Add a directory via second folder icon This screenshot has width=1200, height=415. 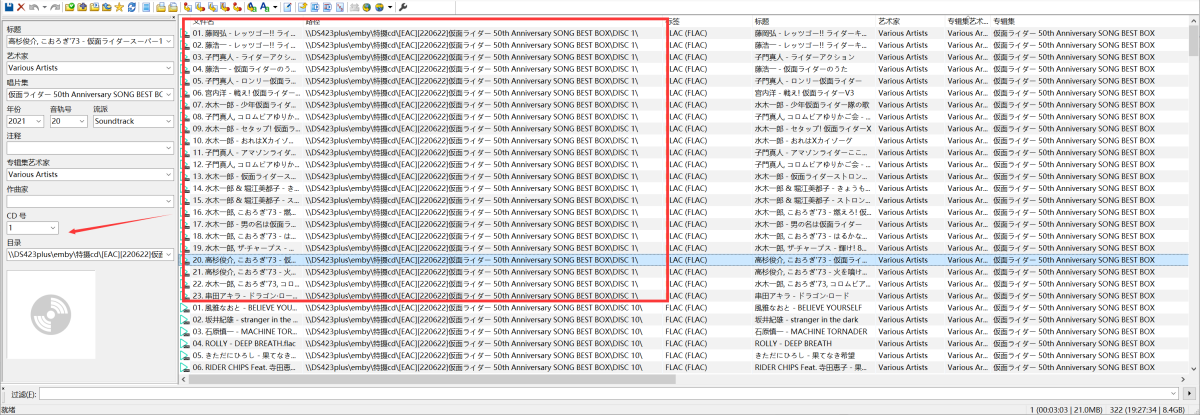[x=82, y=7]
